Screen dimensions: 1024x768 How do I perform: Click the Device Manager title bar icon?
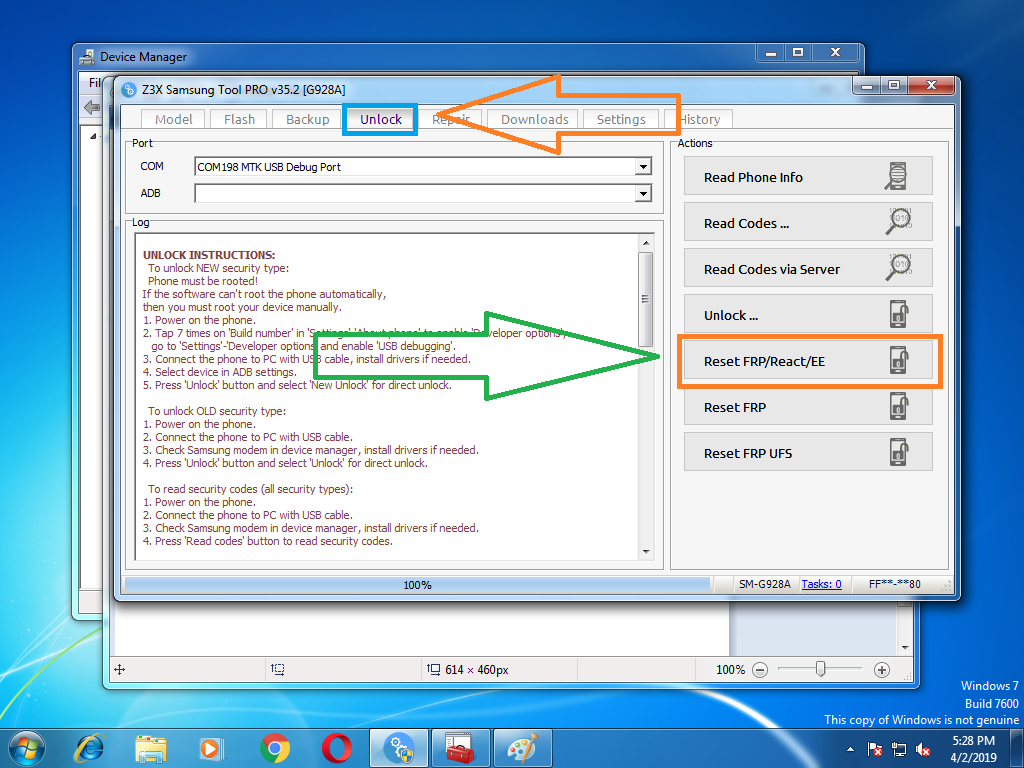tap(87, 57)
